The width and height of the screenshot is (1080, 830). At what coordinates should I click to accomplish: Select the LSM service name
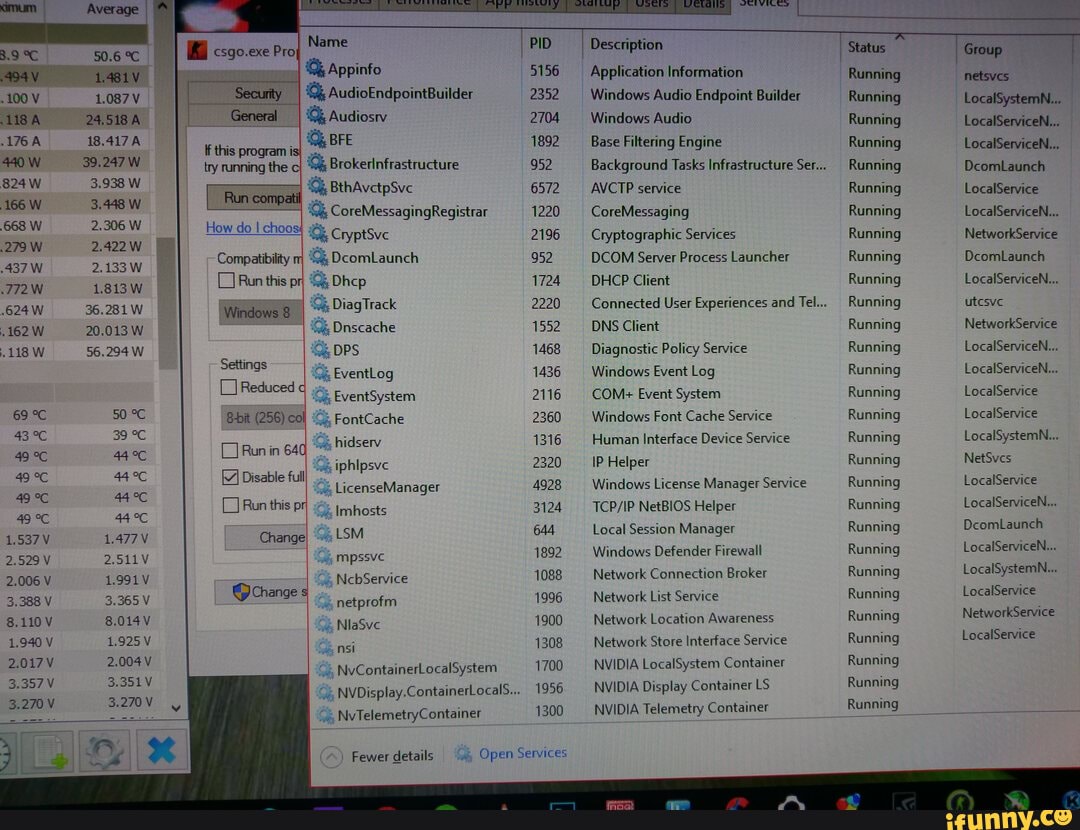349,533
